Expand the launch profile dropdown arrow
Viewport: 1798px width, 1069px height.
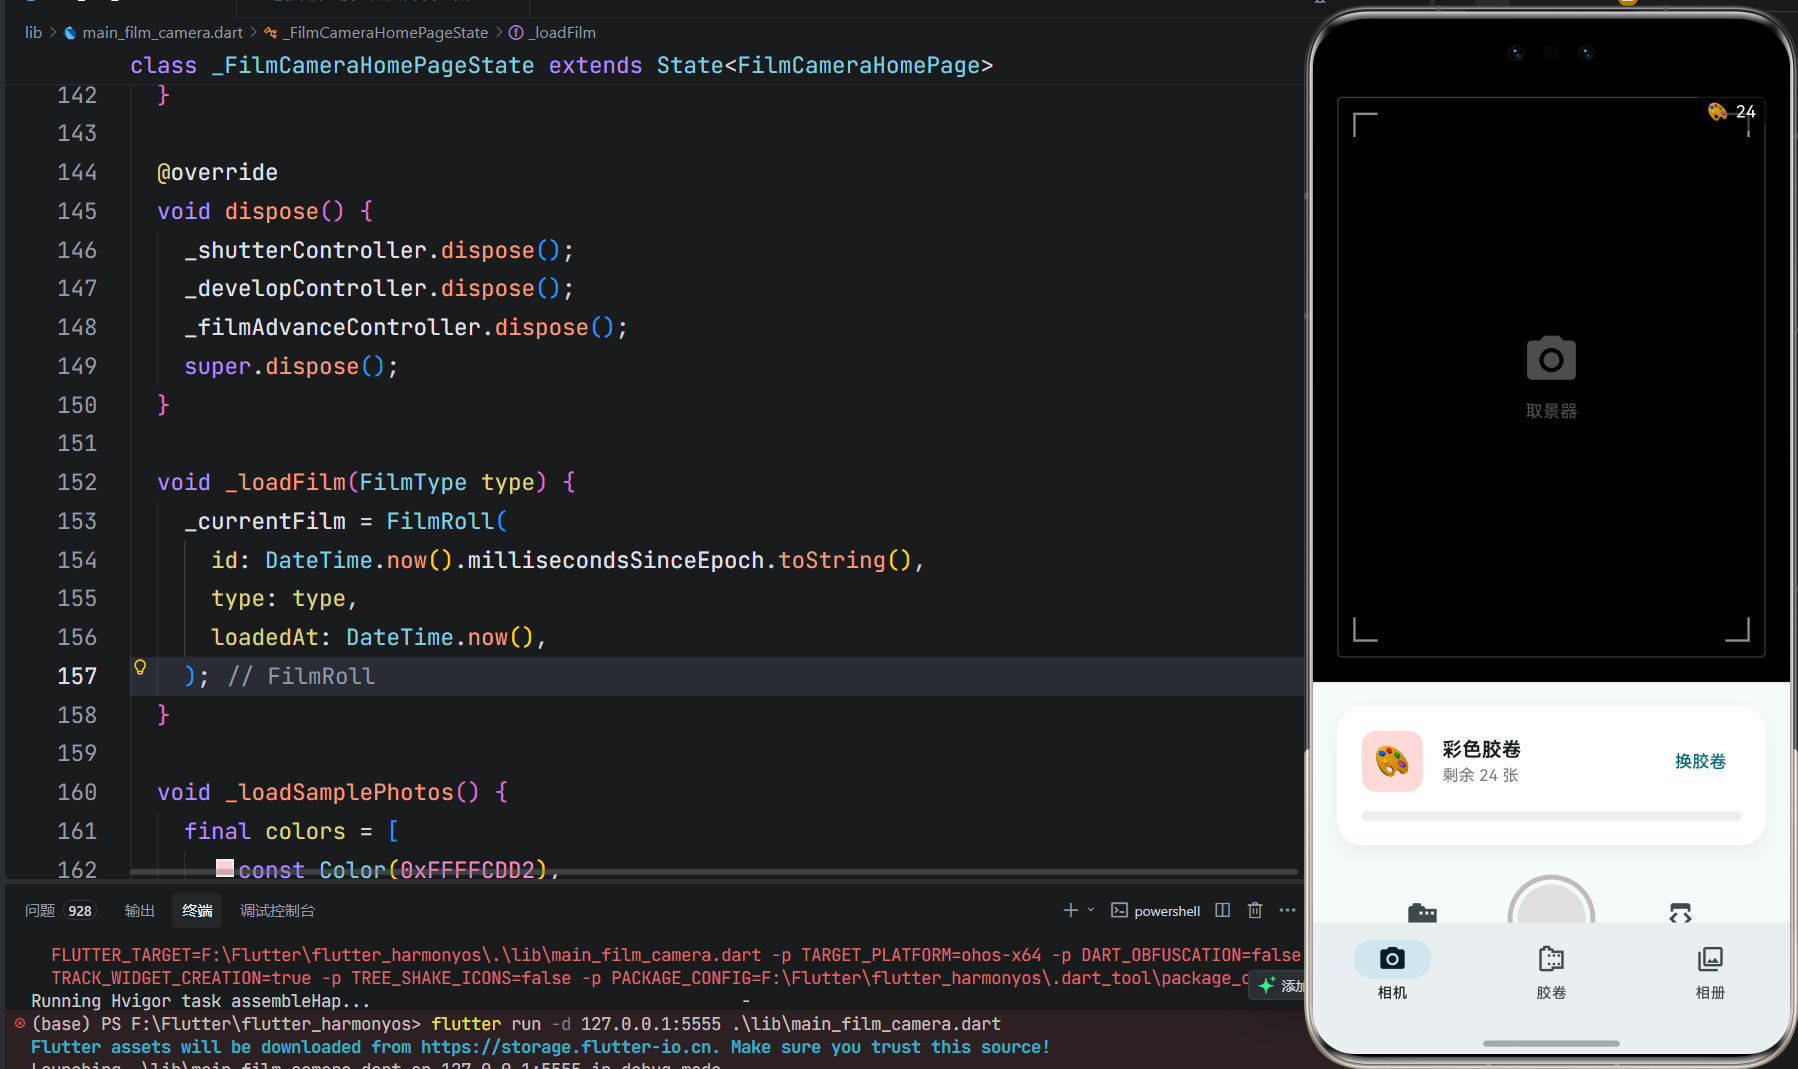tap(1091, 910)
